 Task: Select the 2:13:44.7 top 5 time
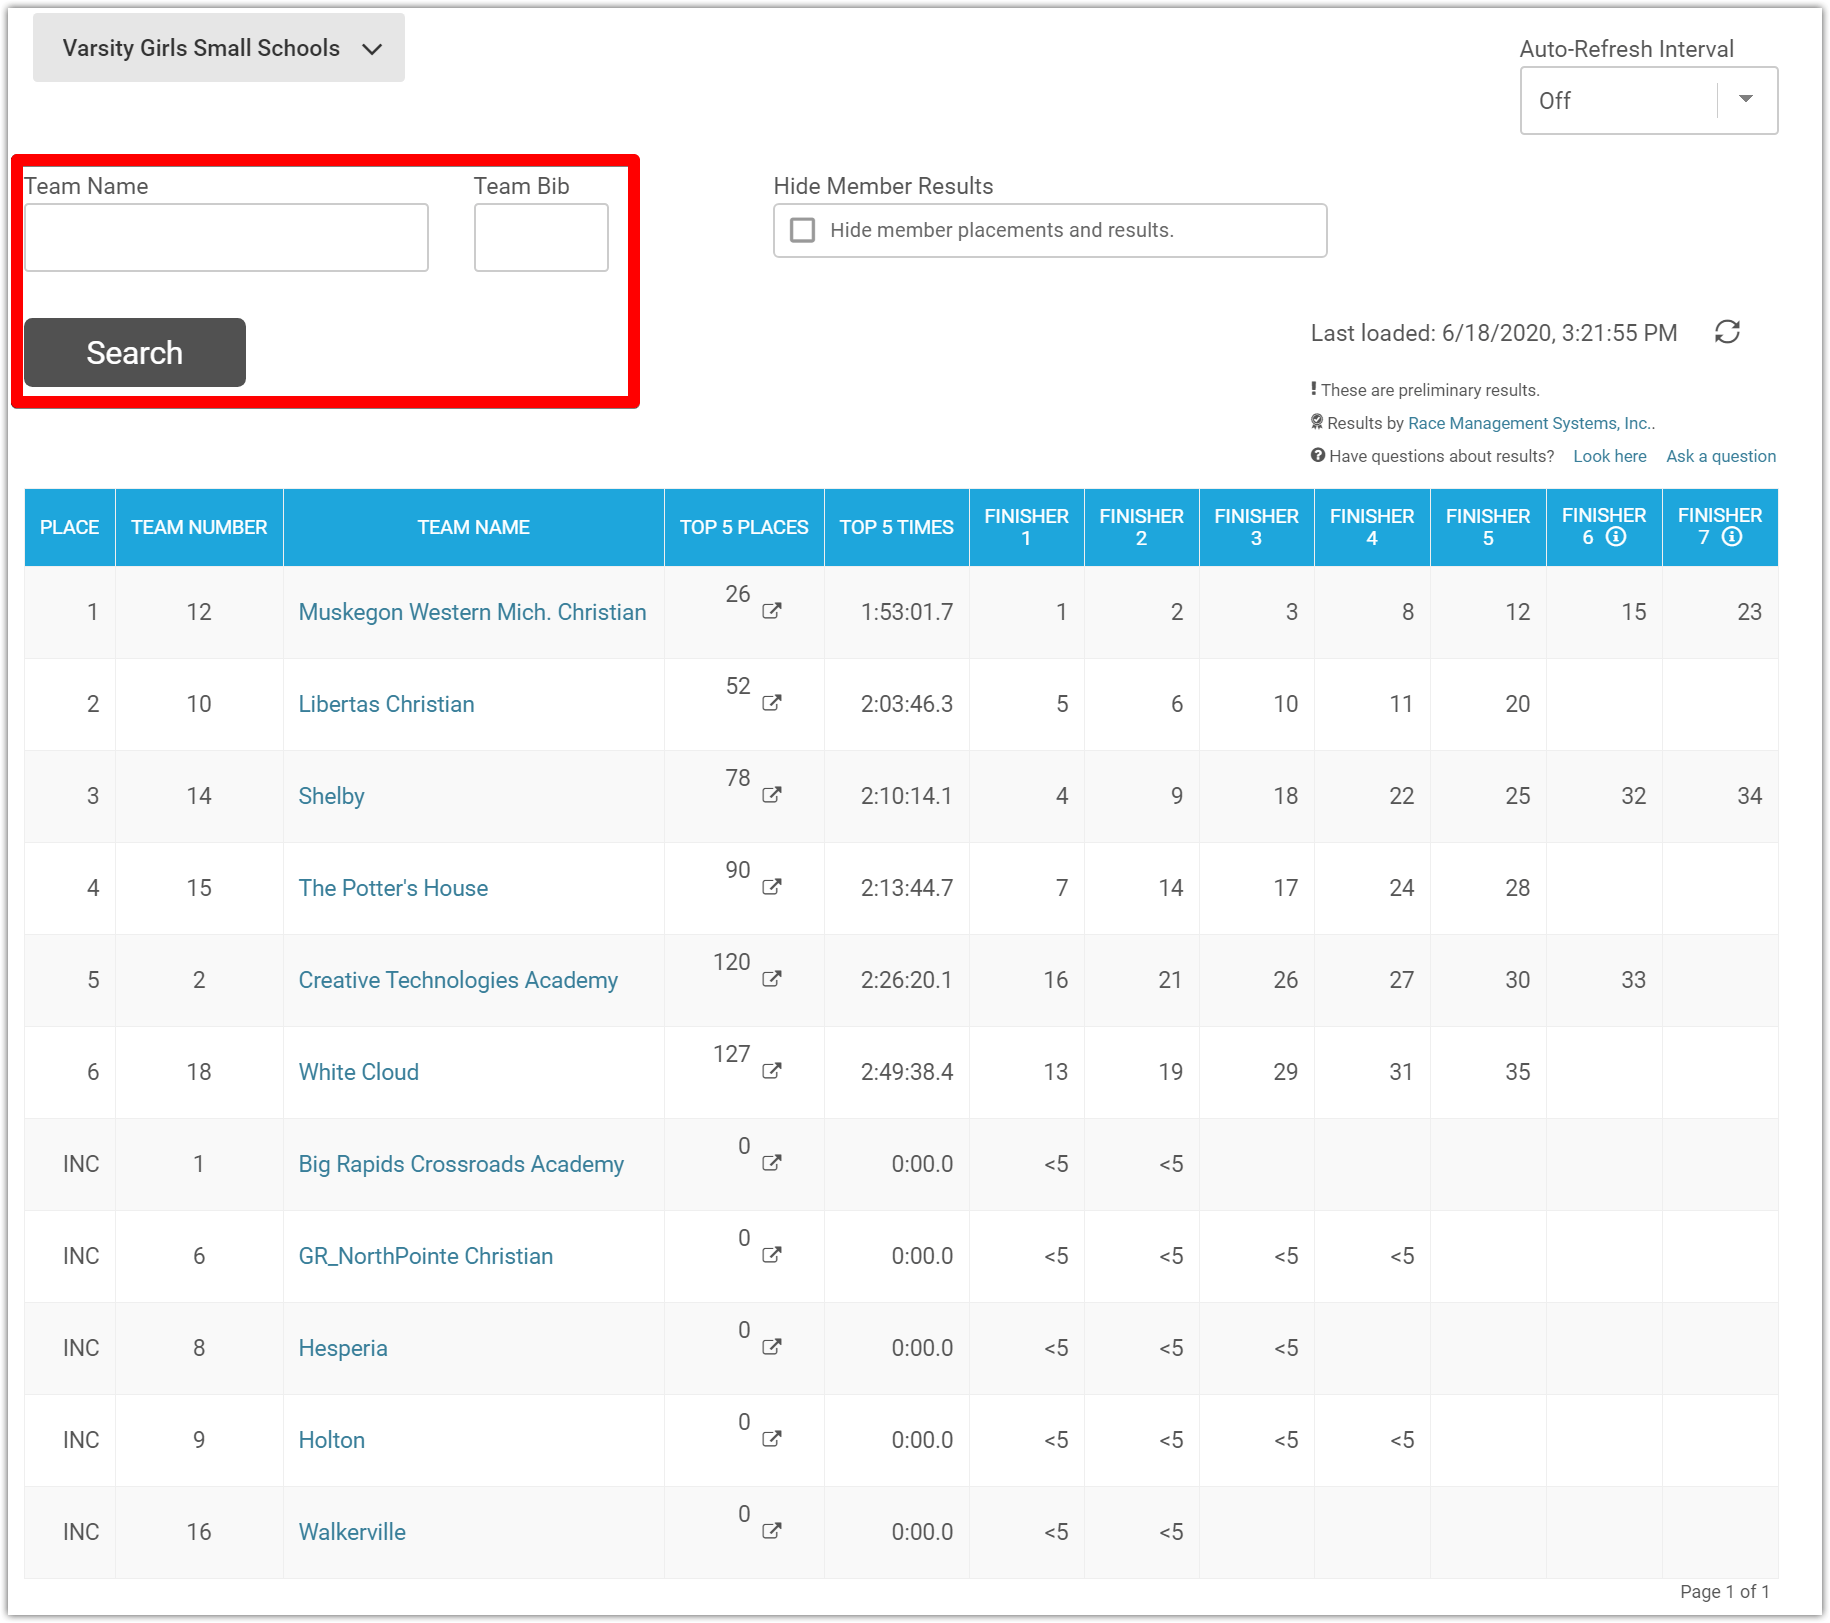pos(907,888)
